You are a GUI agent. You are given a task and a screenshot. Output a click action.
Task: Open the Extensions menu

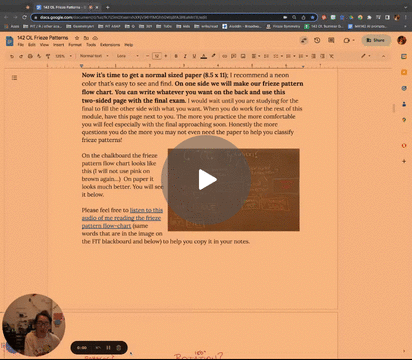(x=110, y=45)
